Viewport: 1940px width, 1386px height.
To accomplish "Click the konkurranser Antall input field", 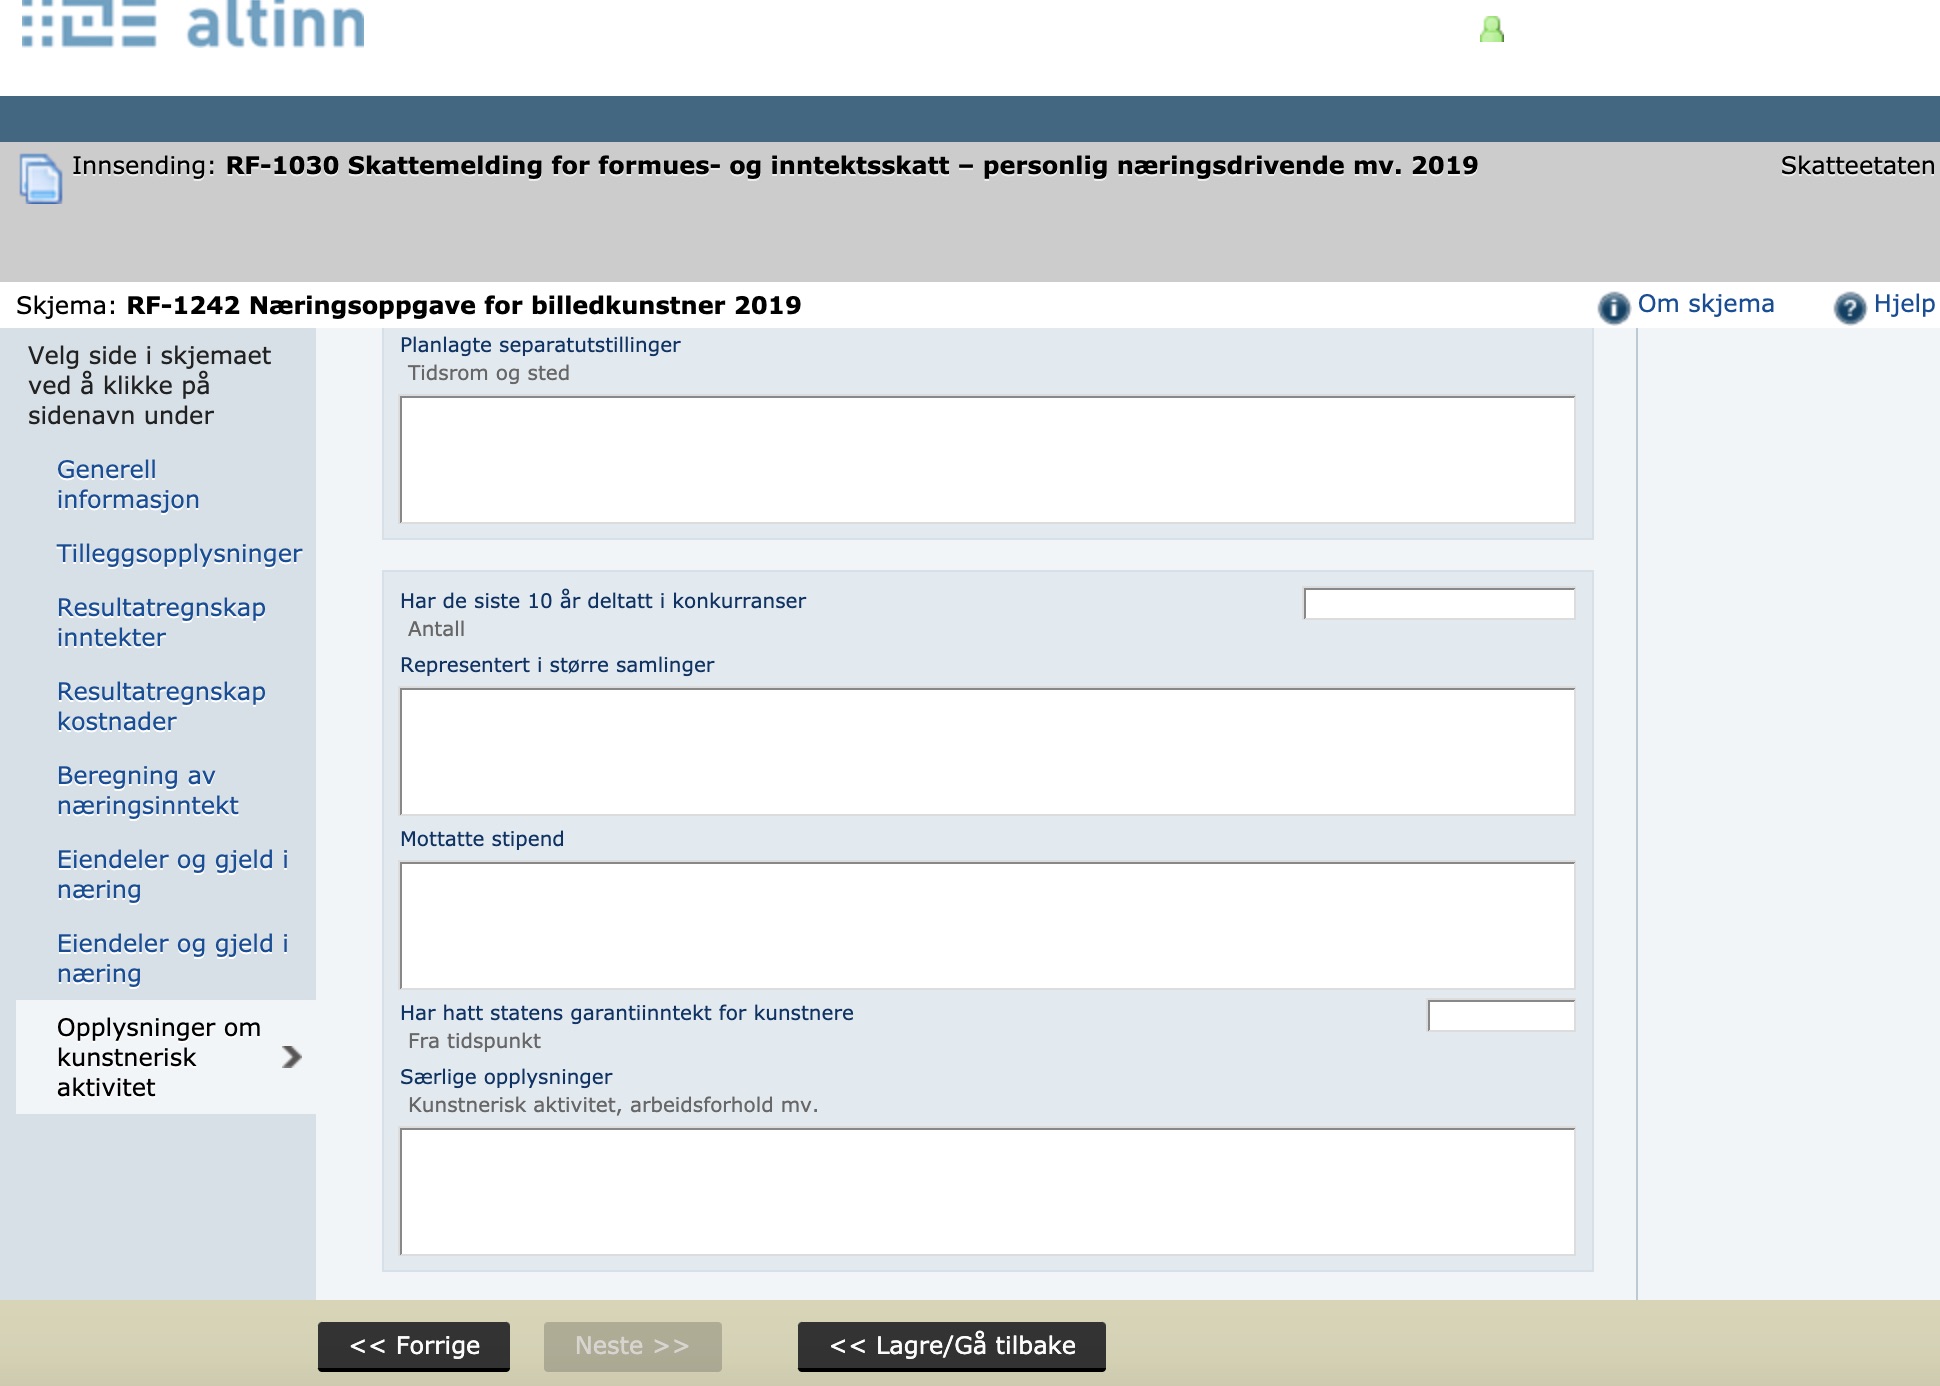I will 1438,603.
